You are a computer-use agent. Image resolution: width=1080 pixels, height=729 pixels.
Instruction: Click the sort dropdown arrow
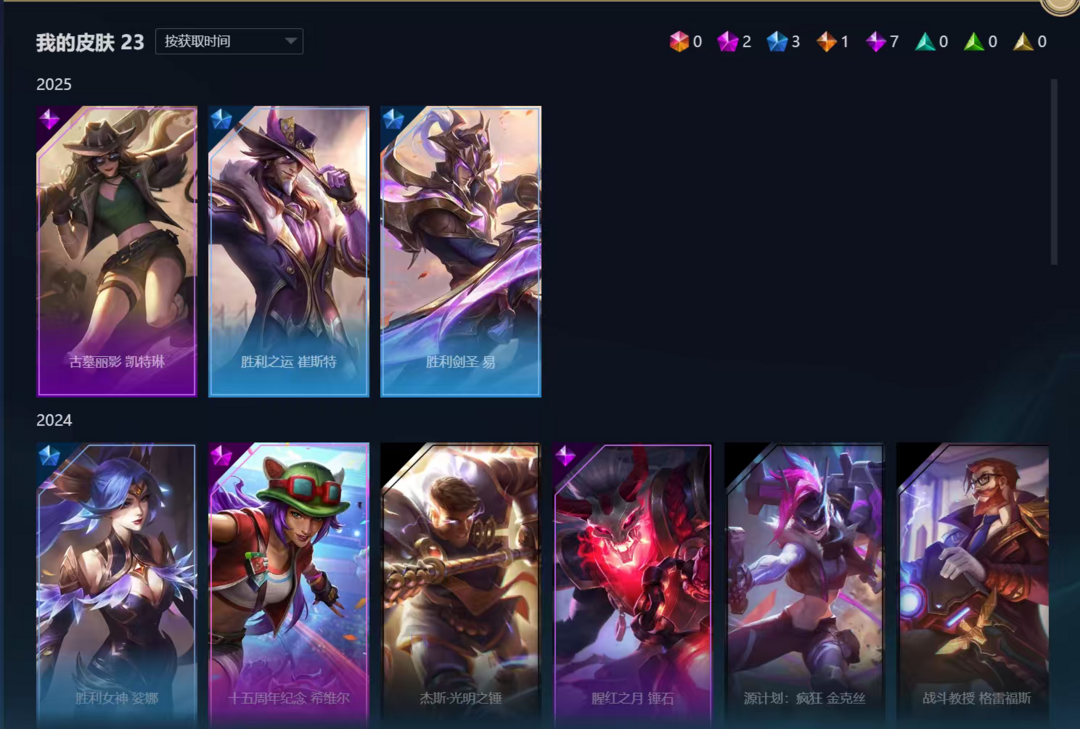pos(291,41)
